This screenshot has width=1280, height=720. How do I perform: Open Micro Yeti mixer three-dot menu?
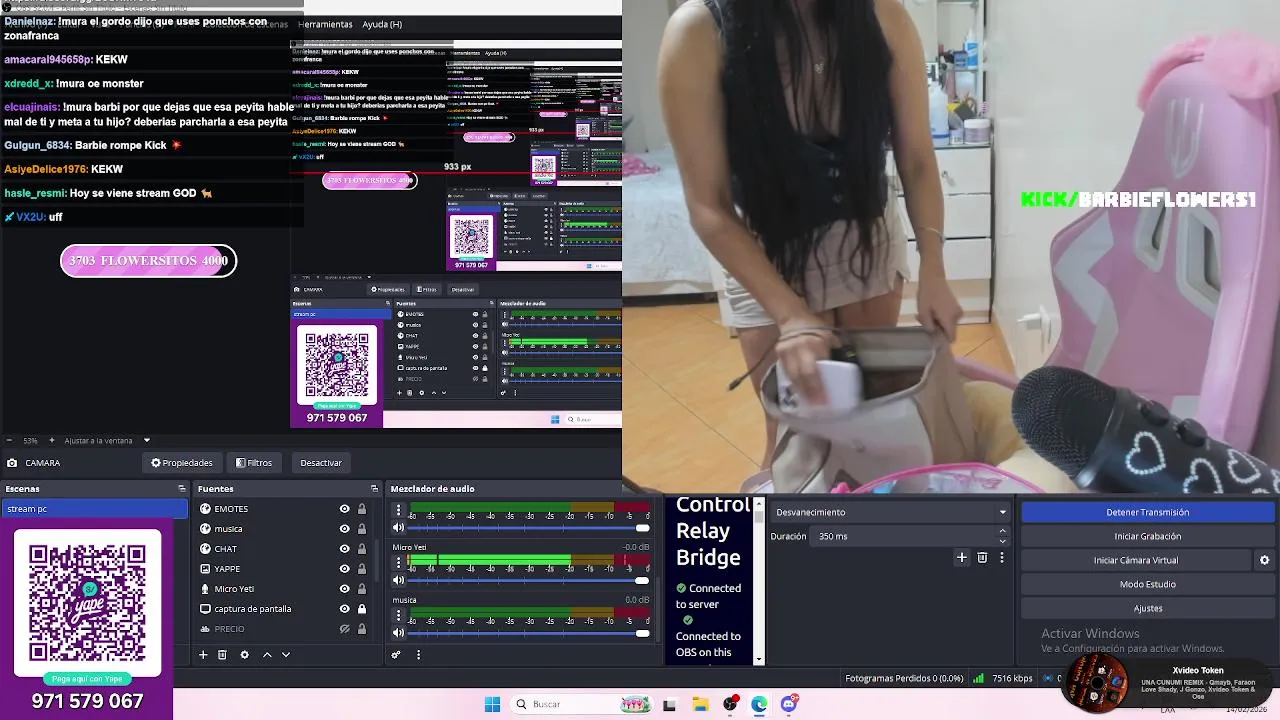[398, 562]
